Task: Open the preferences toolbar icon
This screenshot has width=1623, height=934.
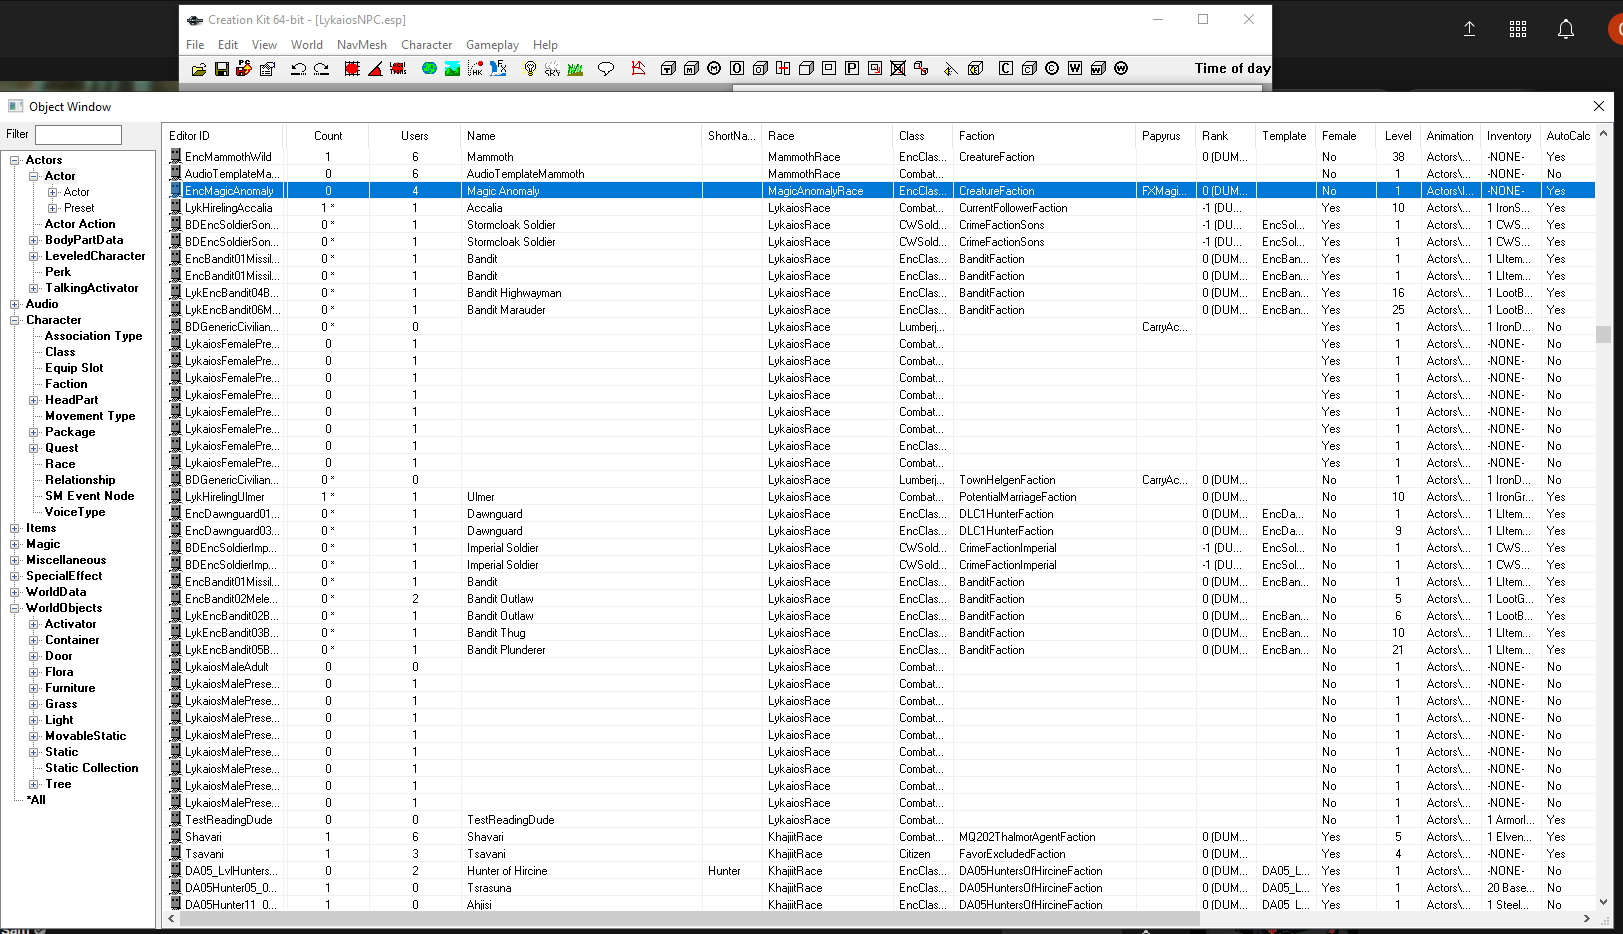Action: (267, 69)
